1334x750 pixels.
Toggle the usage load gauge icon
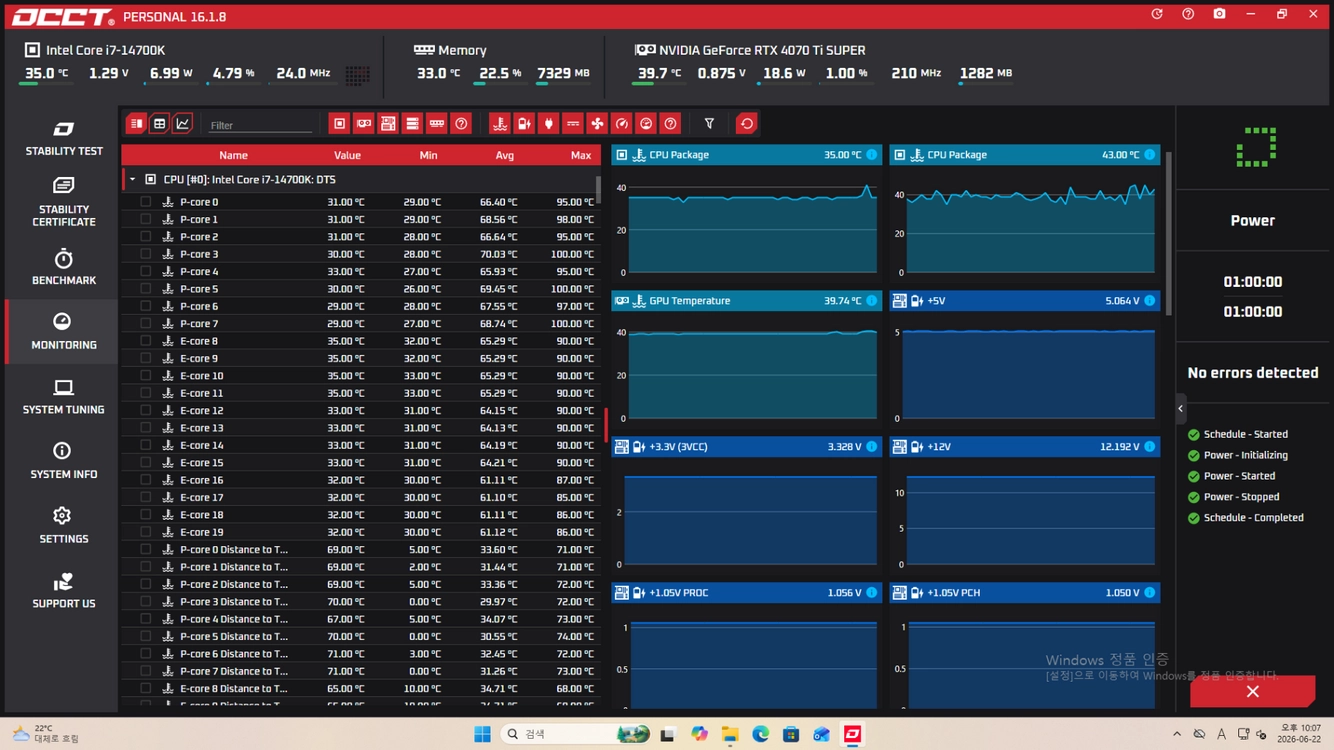(x=646, y=124)
